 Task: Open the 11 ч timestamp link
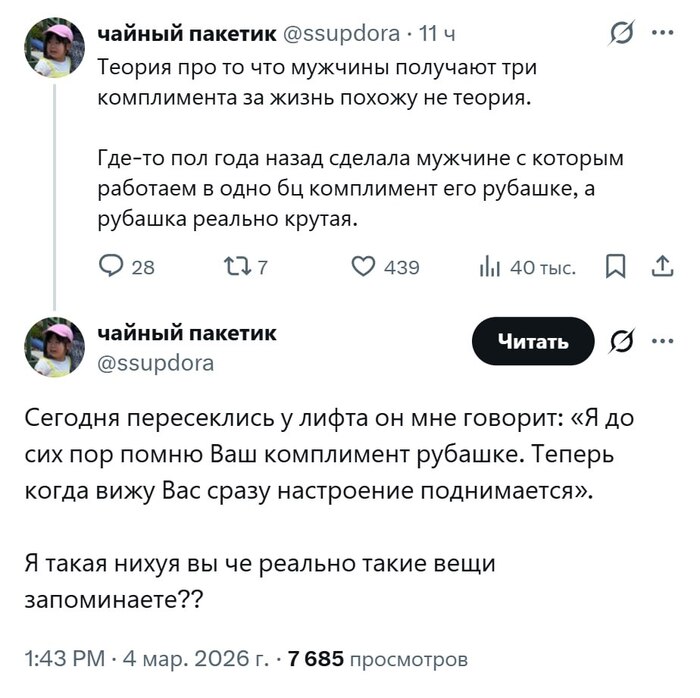tap(437, 35)
